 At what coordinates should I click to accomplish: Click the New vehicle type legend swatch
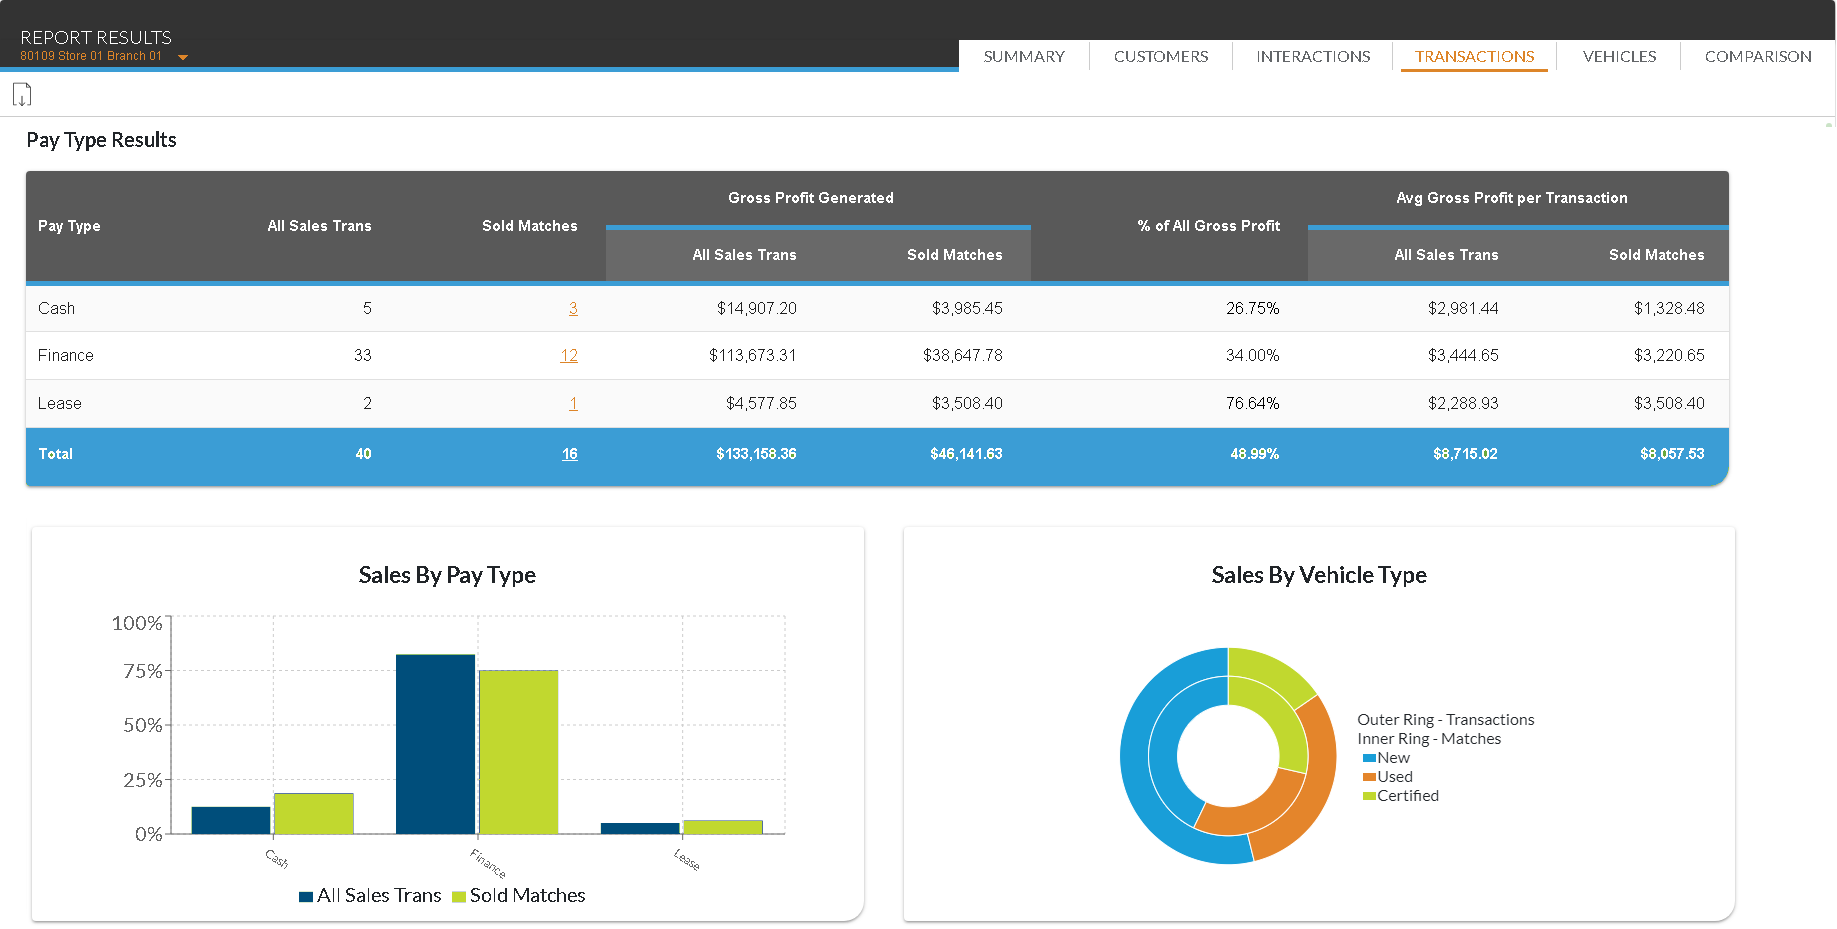pyautogui.click(x=1369, y=758)
